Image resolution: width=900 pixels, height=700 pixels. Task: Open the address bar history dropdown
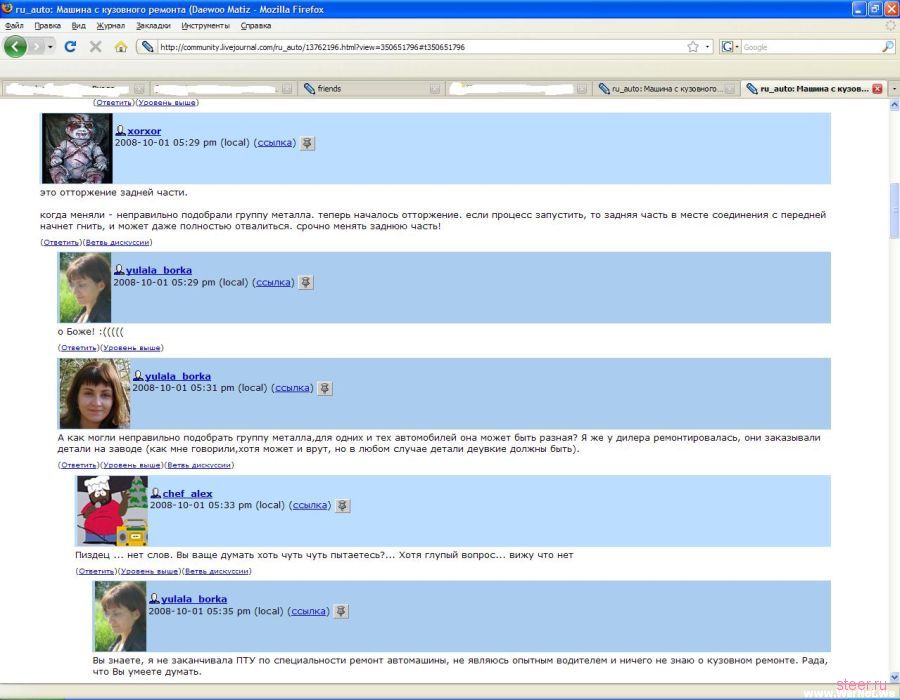coord(707,46)
